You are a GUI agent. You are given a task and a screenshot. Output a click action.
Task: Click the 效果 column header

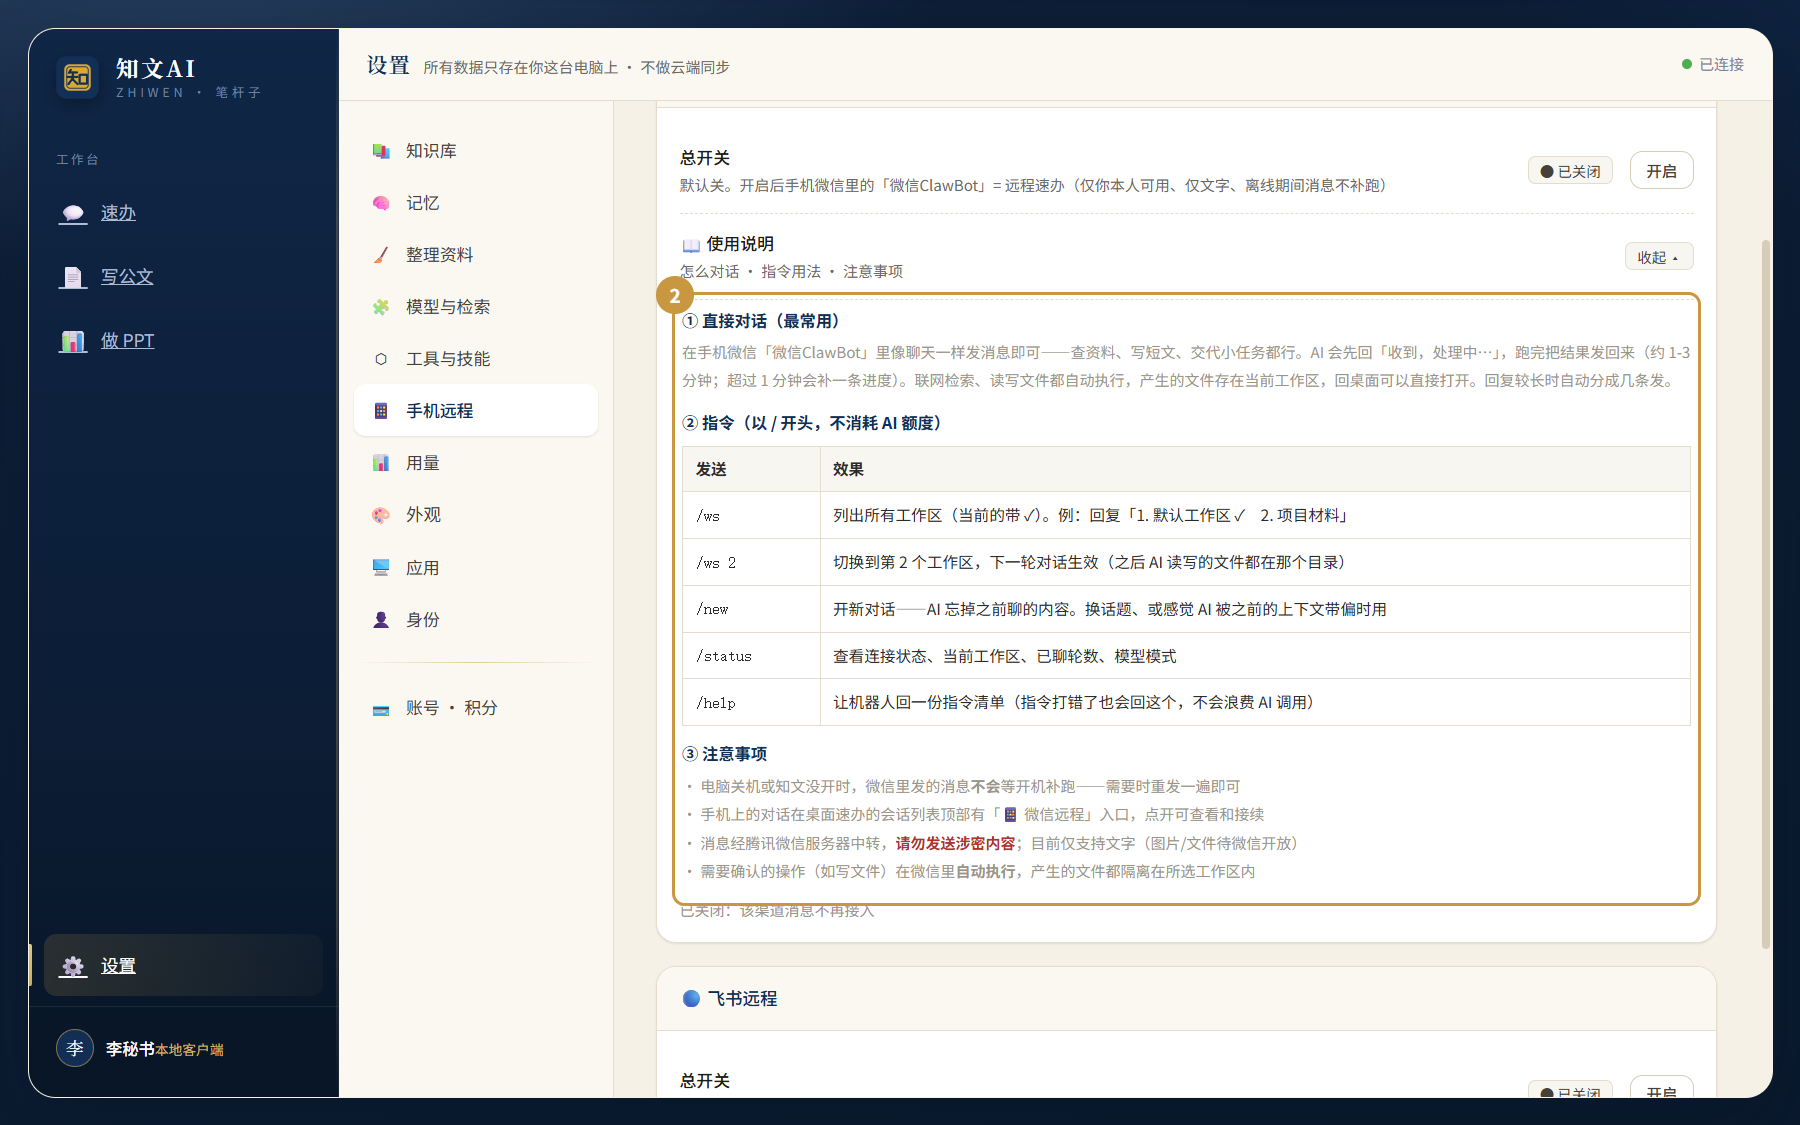point(1255,469)
